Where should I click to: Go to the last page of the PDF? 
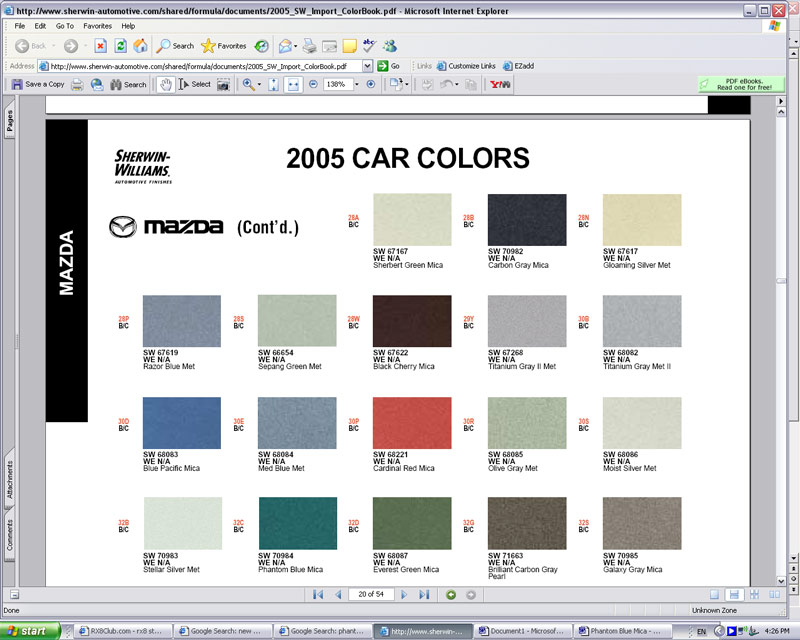[x=424, y=595]
